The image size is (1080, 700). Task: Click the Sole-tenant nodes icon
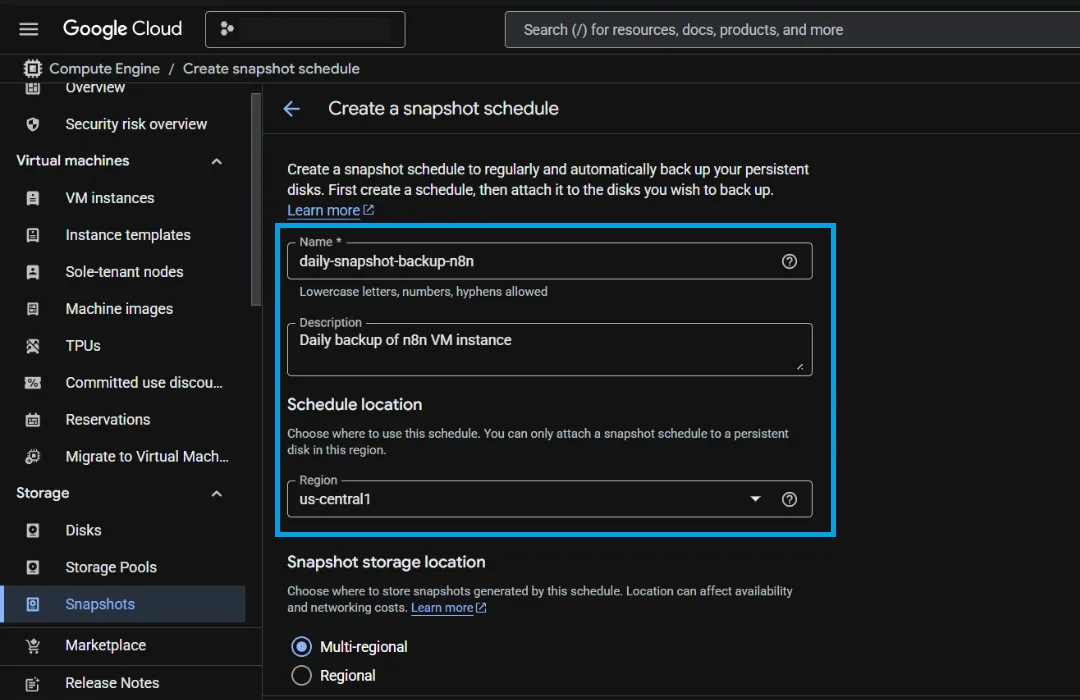tap(32, 272)
